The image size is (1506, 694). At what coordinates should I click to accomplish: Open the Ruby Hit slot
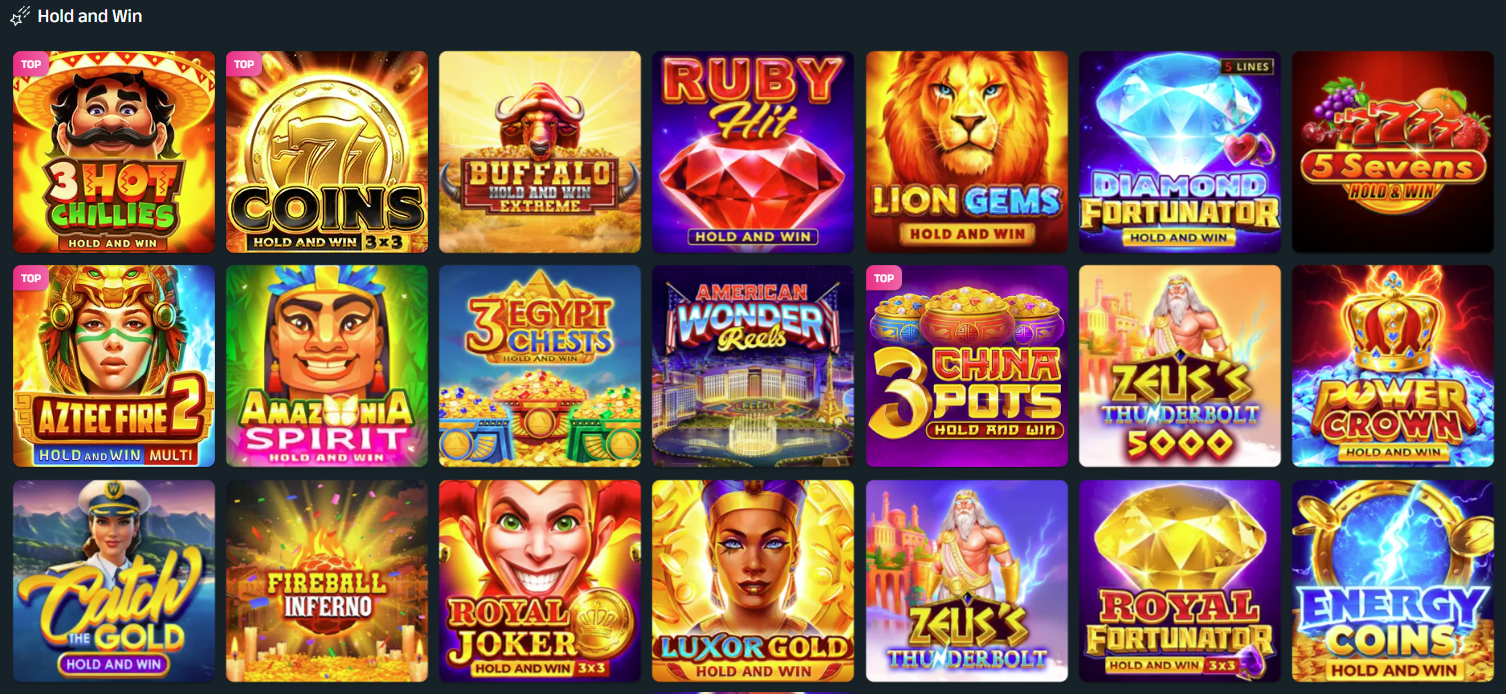coord(753,152)
